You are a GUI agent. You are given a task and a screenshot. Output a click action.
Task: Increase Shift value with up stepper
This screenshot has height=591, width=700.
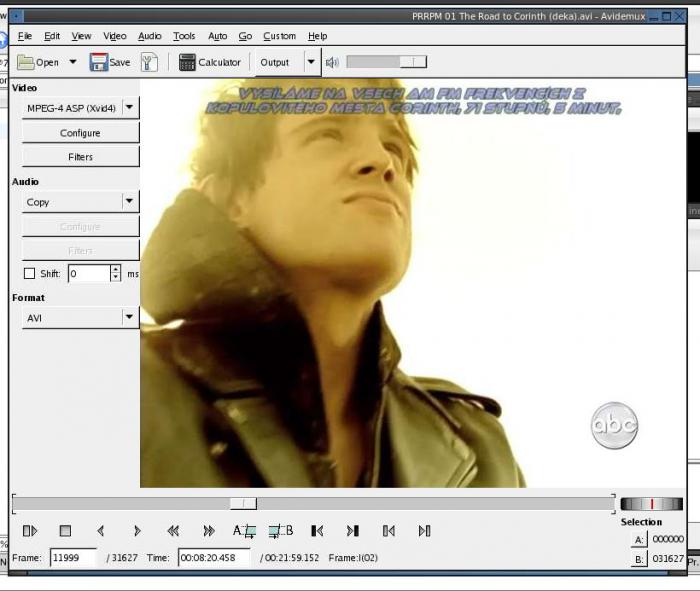pos(116,269)
